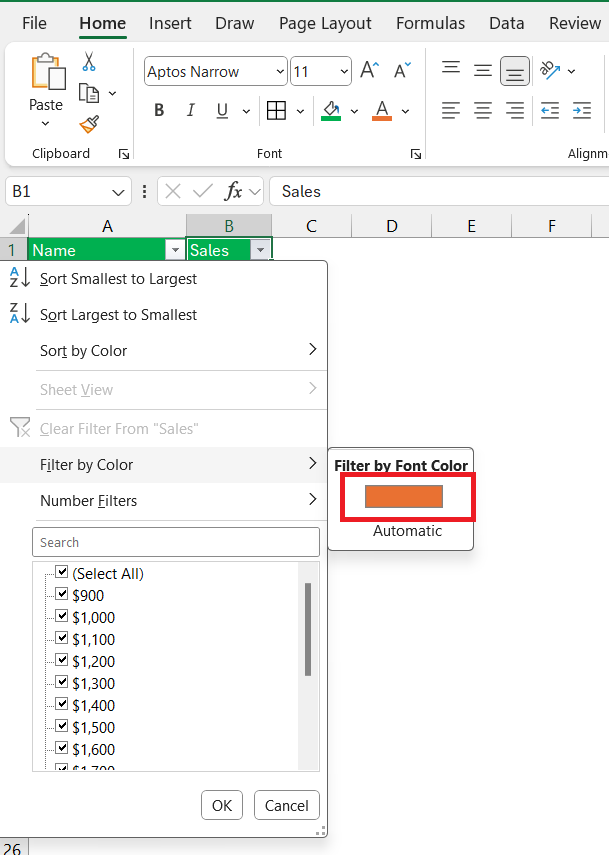
Task: Switch to the Page Layout tab
Action: pyautogui.click(x=325, y=23)
